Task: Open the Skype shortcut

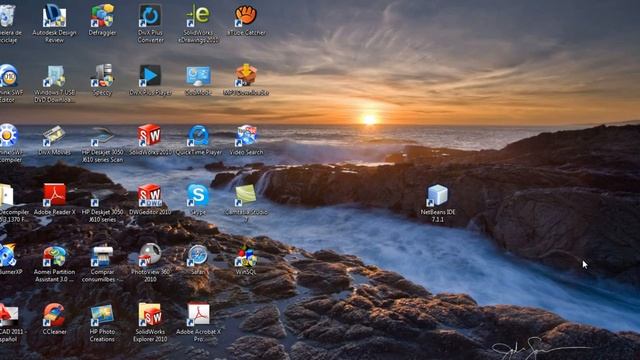Action: click(x=198, y=196)
